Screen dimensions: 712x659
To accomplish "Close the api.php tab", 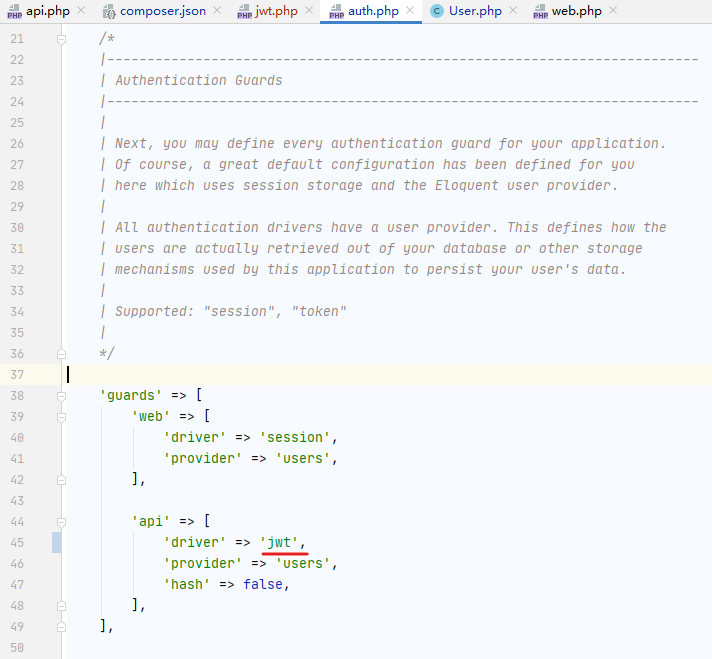I will click(81, 10).
